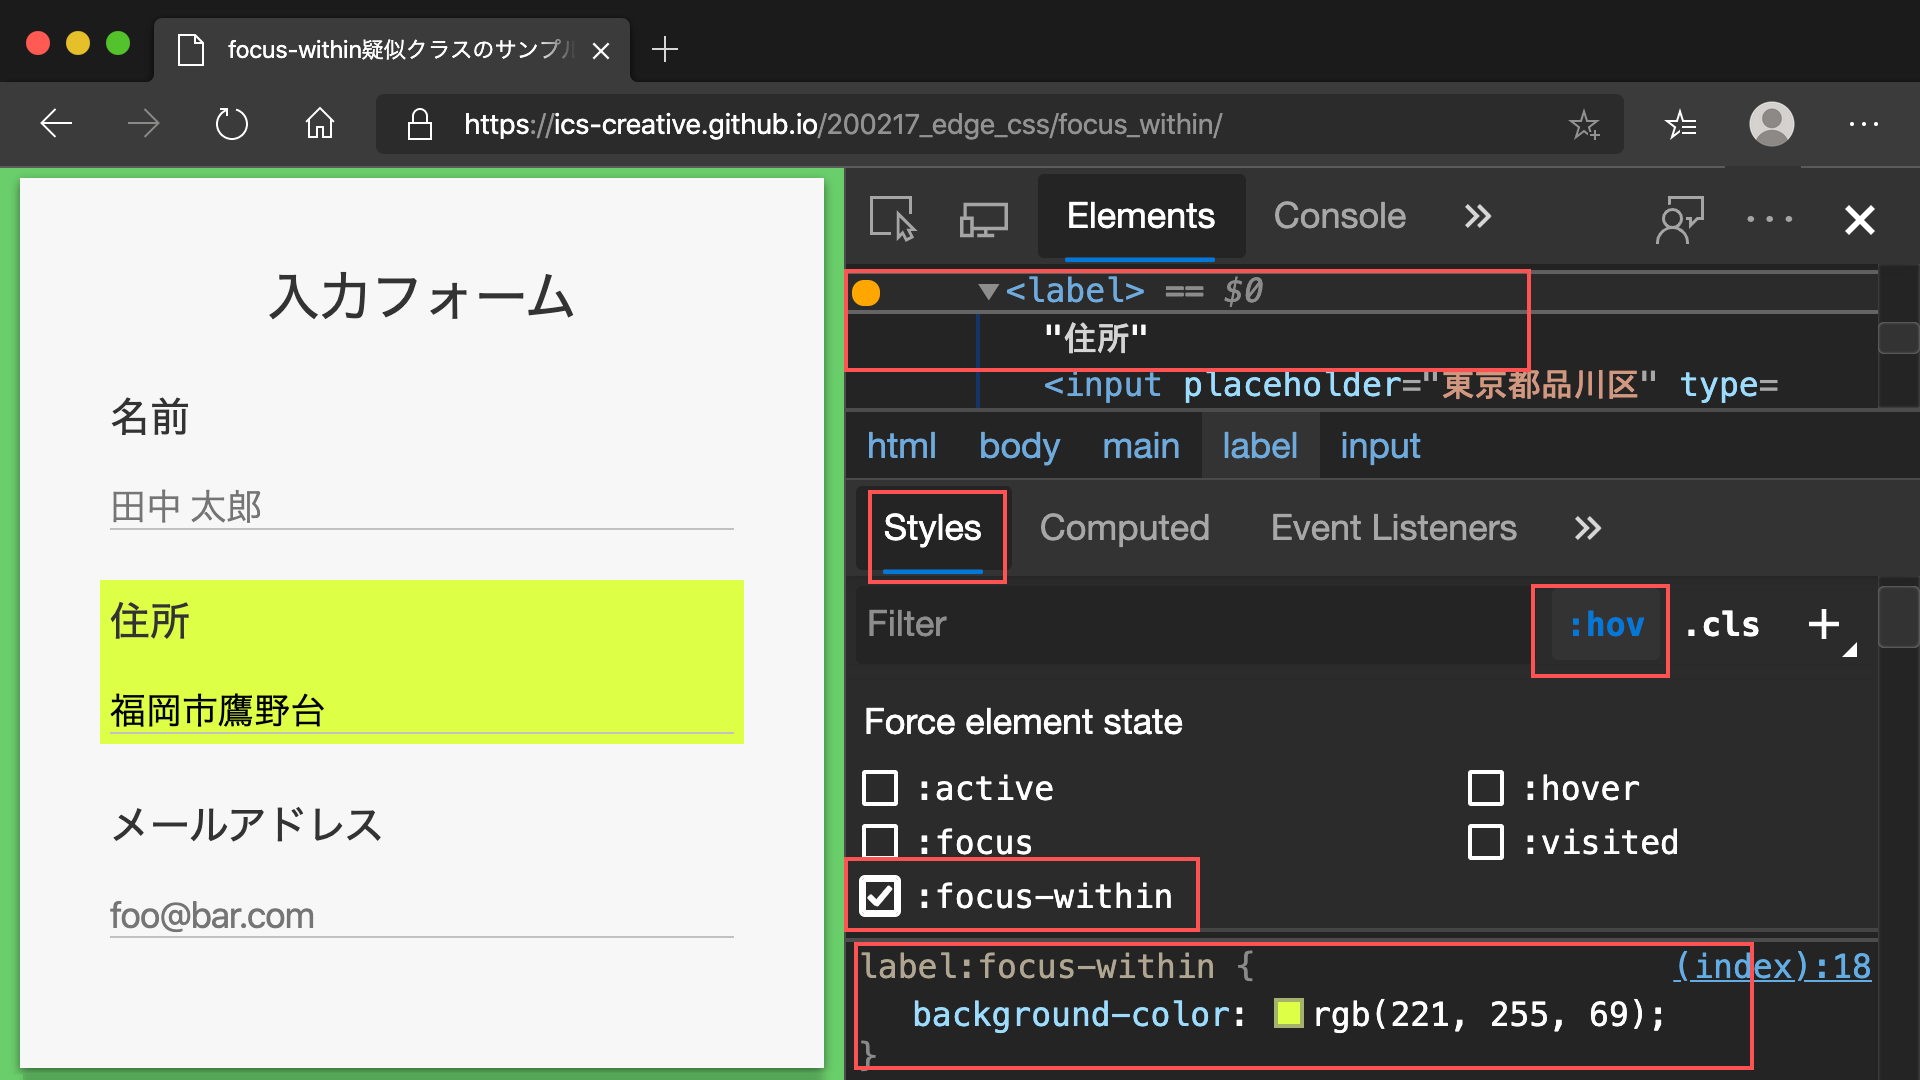This screenshot has width=1920, height=1080.
Task: Click the label:focus-within selector
Action: point(1037,966)
